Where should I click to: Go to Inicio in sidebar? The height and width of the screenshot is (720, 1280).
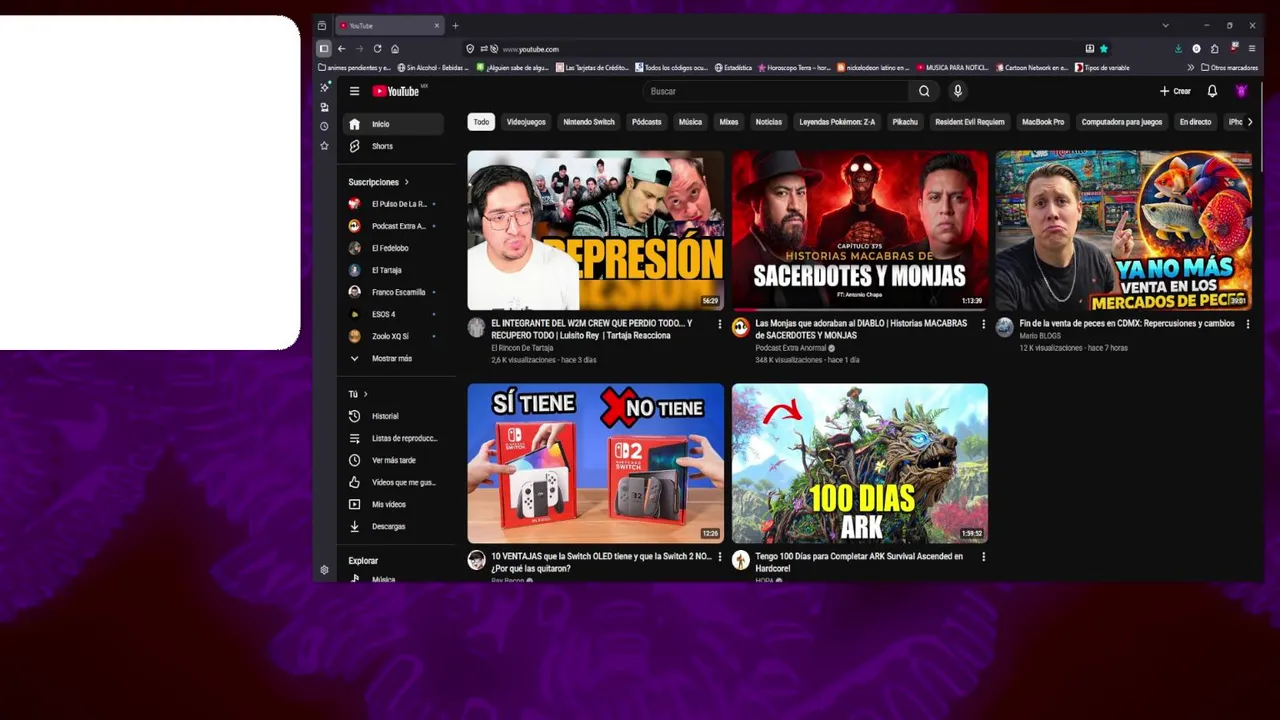[393, 124]
